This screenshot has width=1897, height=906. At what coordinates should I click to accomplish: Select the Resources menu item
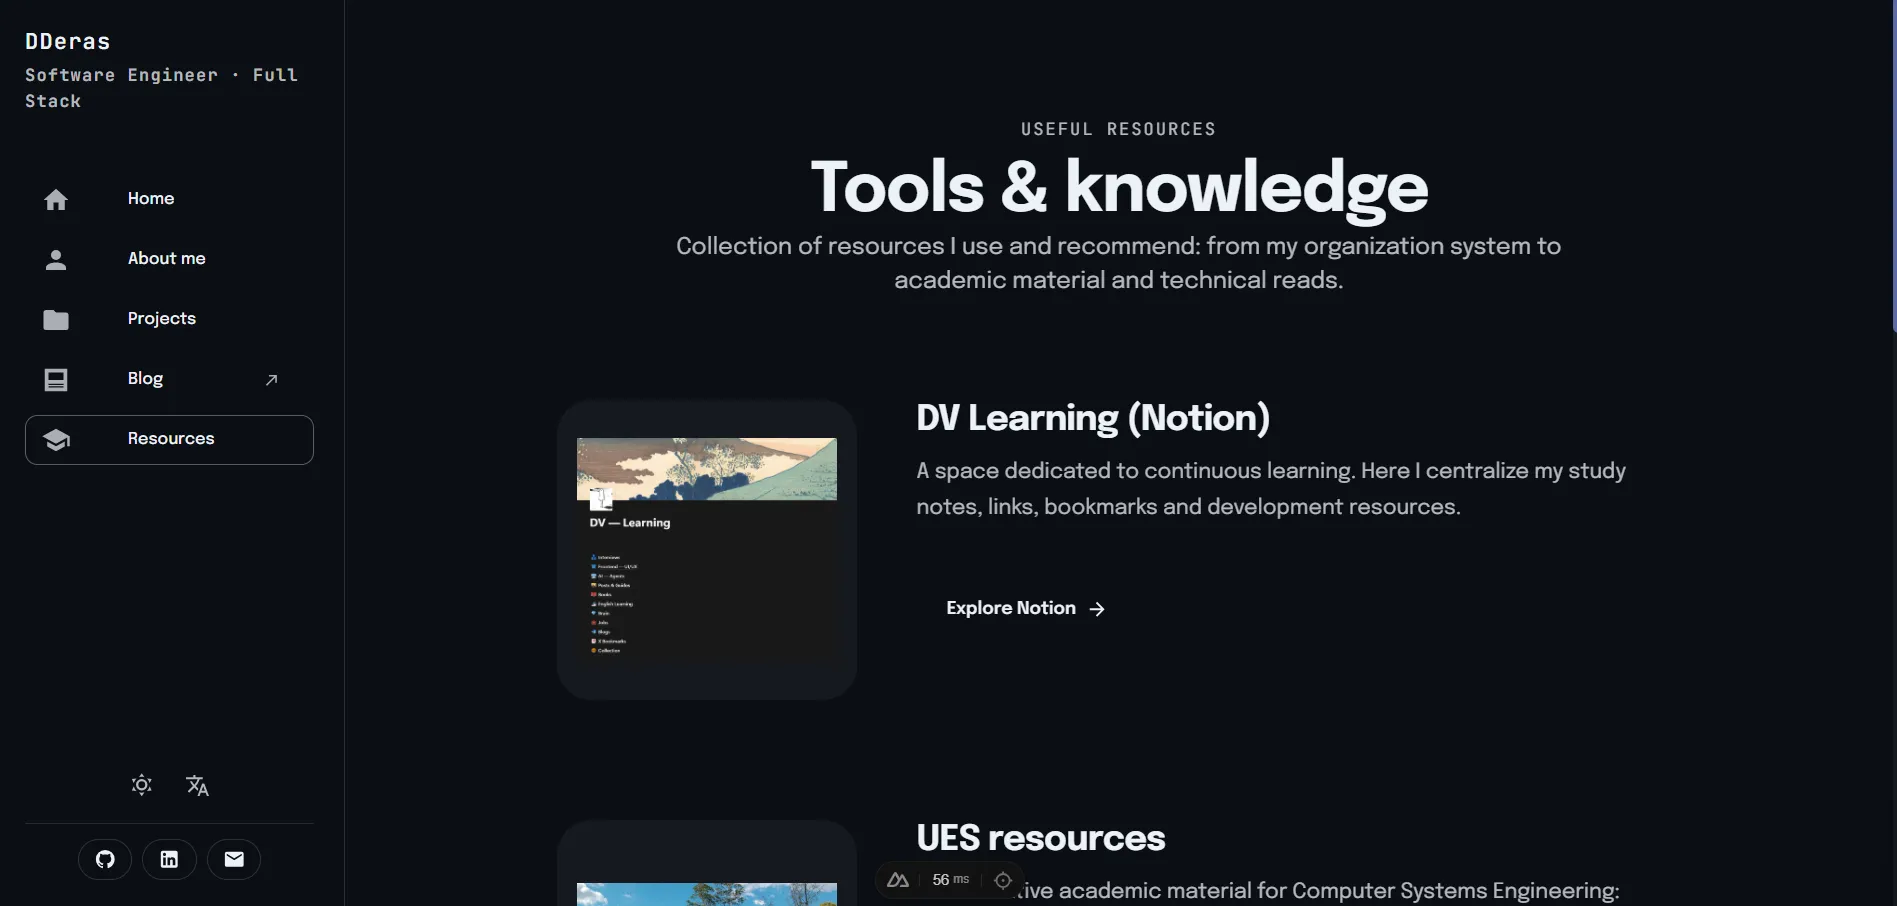point(169,440)
